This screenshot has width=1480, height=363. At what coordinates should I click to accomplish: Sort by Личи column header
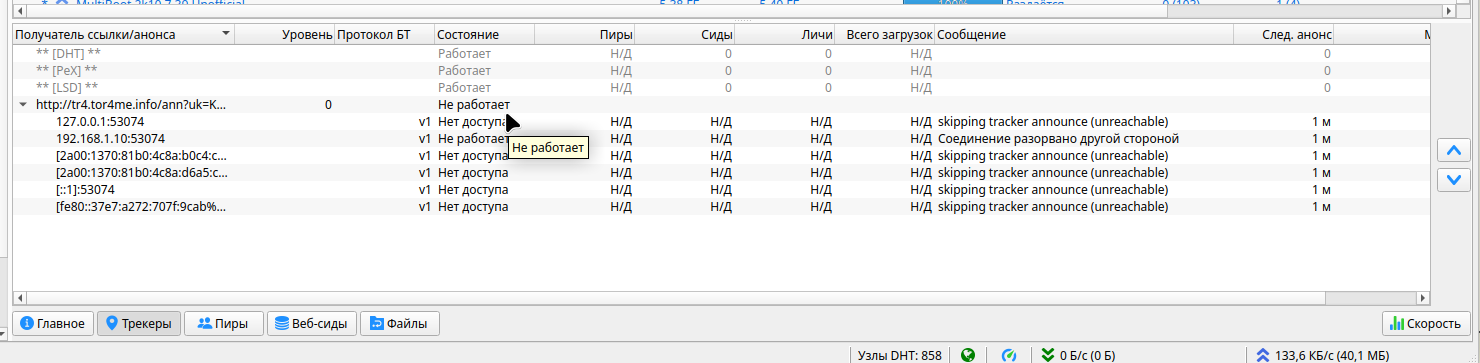coord(785,35)
